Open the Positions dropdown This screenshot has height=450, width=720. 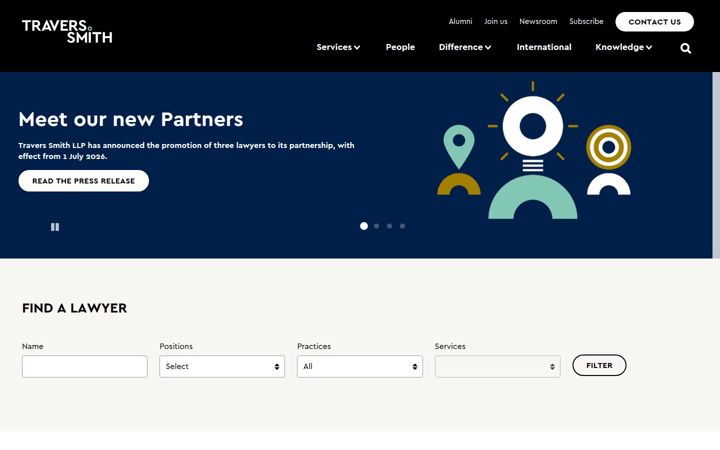click(x=222, y=366)
